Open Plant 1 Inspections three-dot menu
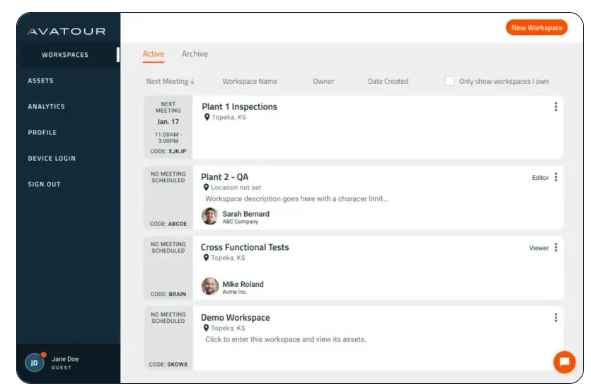 (556, 107)
